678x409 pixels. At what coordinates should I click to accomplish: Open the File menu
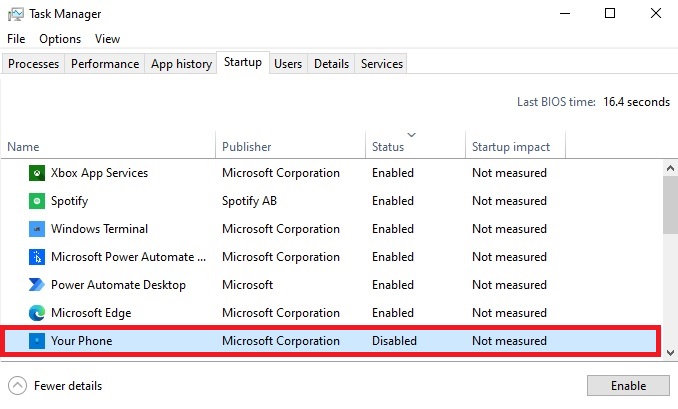(x=16, y=39)
